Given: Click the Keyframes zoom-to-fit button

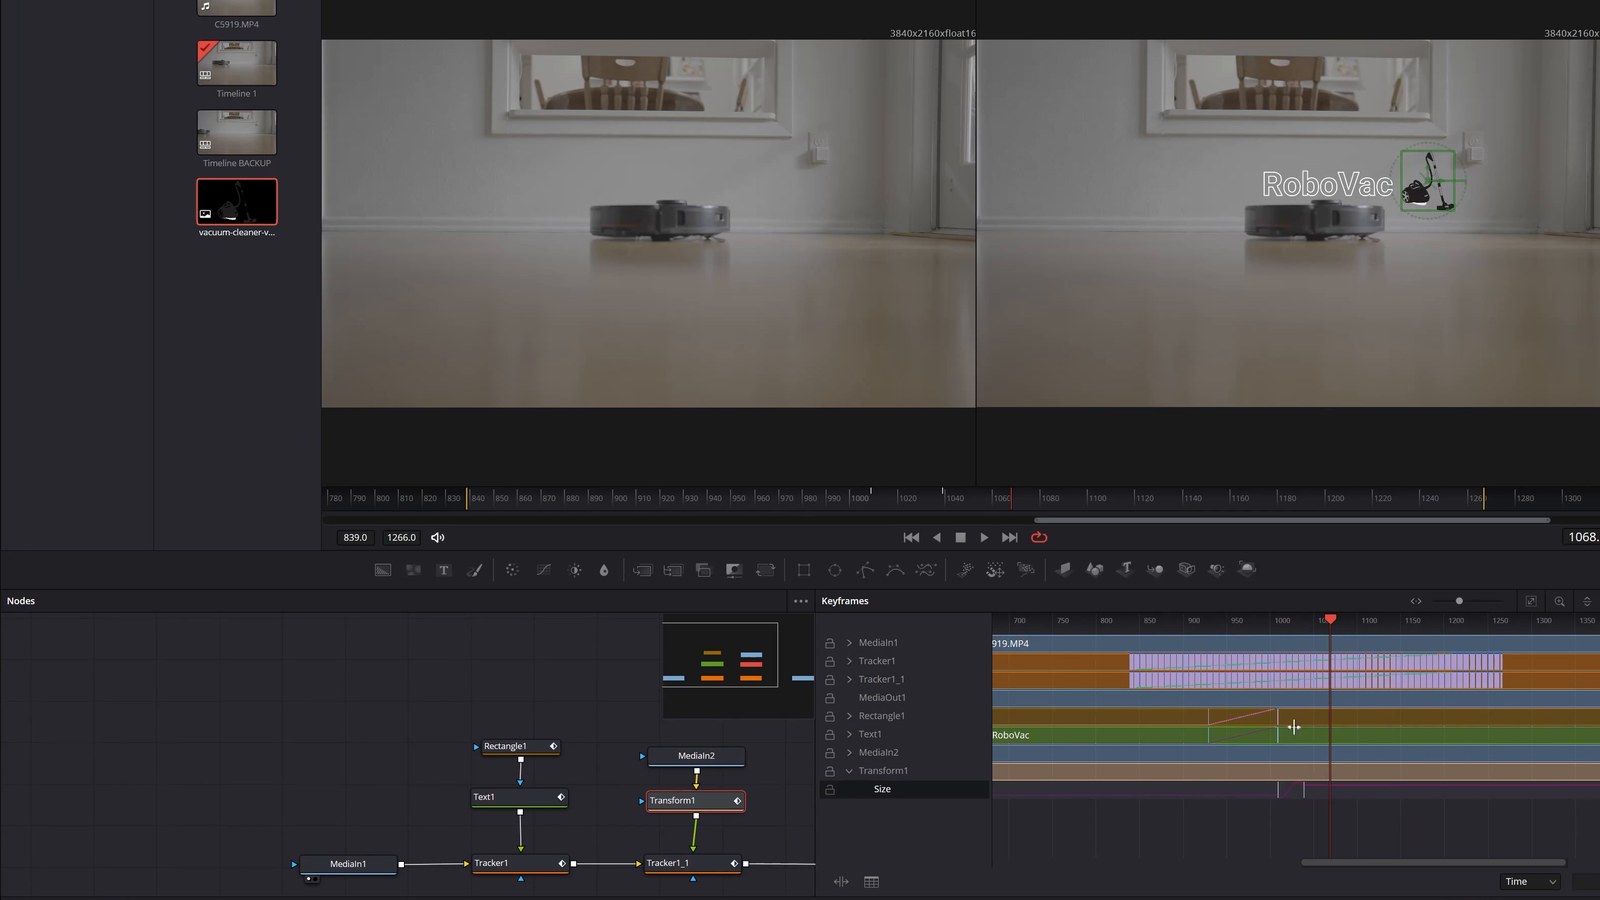Looking at the screenshot, I should click(x=1531, y=601).
